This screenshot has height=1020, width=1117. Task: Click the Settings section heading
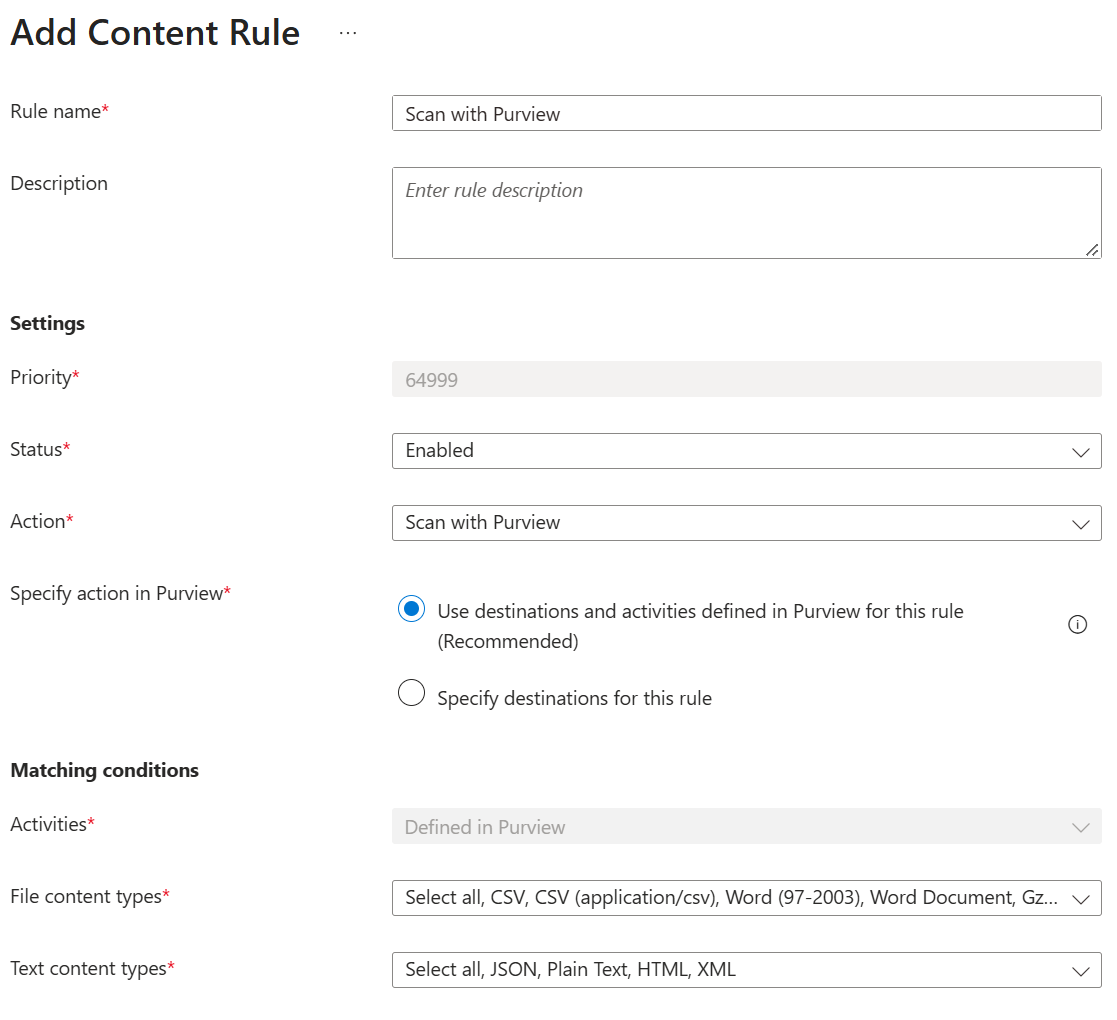pyautogui.click(x=47, y=323)
